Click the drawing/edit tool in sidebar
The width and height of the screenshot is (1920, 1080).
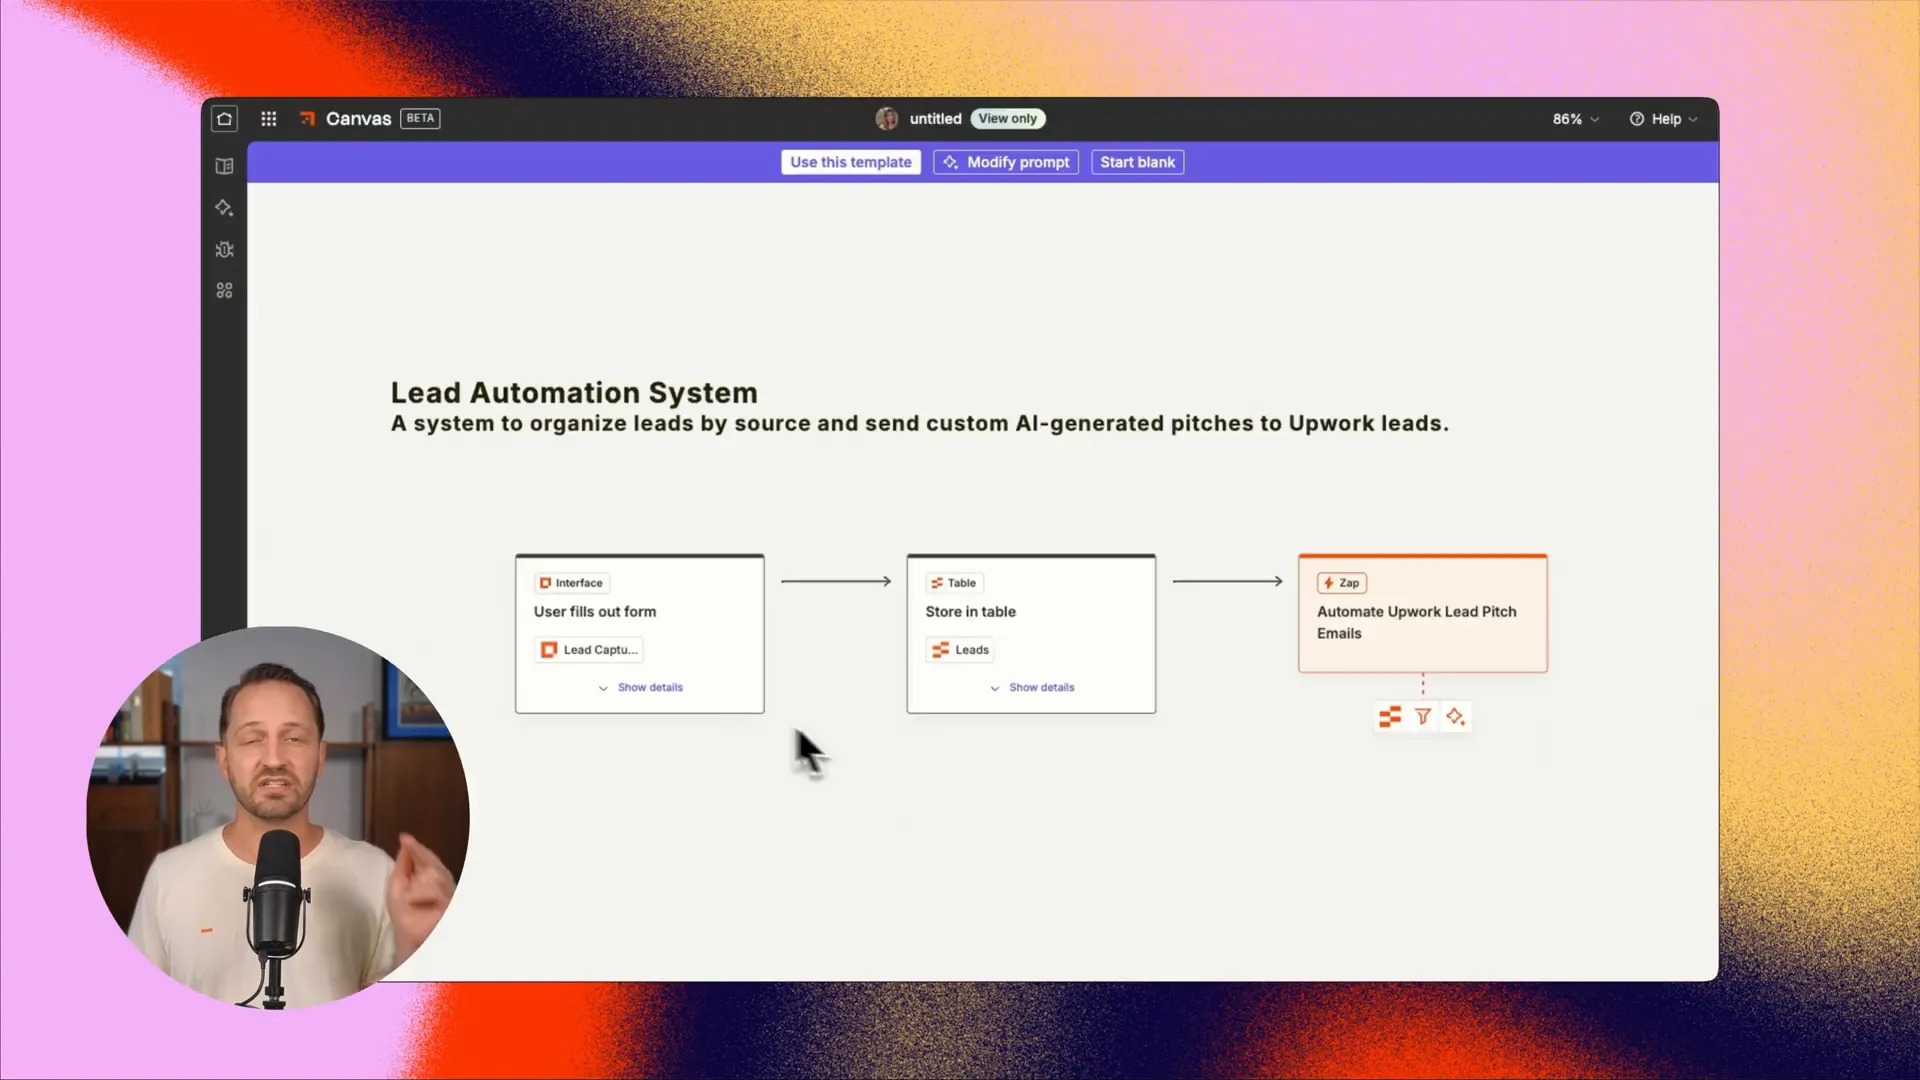(224, 207)
